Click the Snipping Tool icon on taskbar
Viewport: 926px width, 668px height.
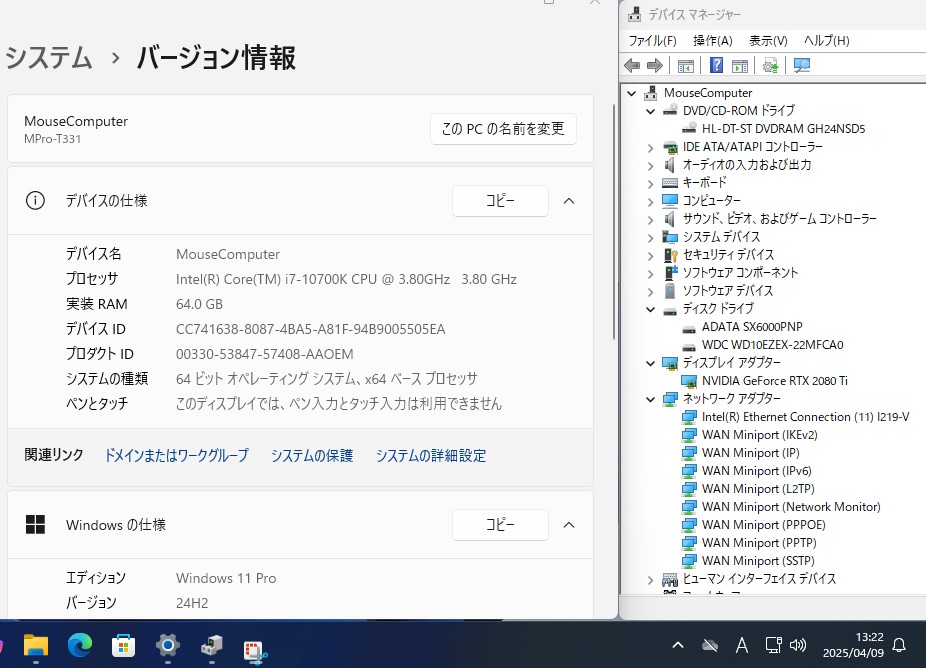tap(255, 651)
